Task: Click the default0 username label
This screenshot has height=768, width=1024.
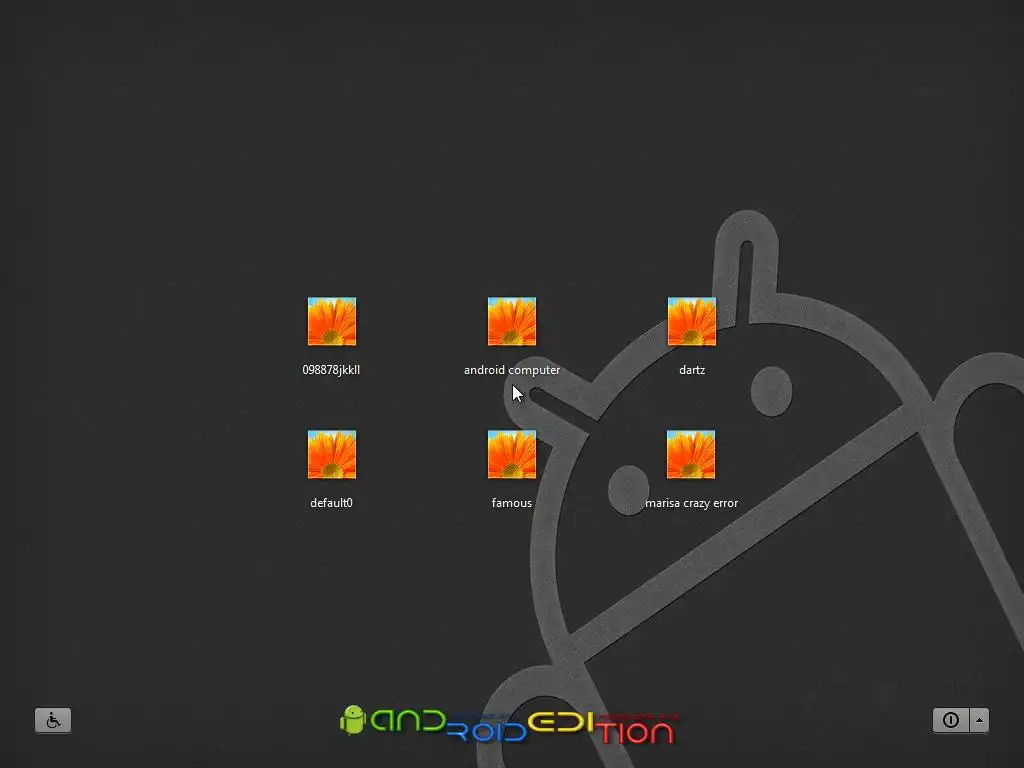Action: tap(331, 503)
